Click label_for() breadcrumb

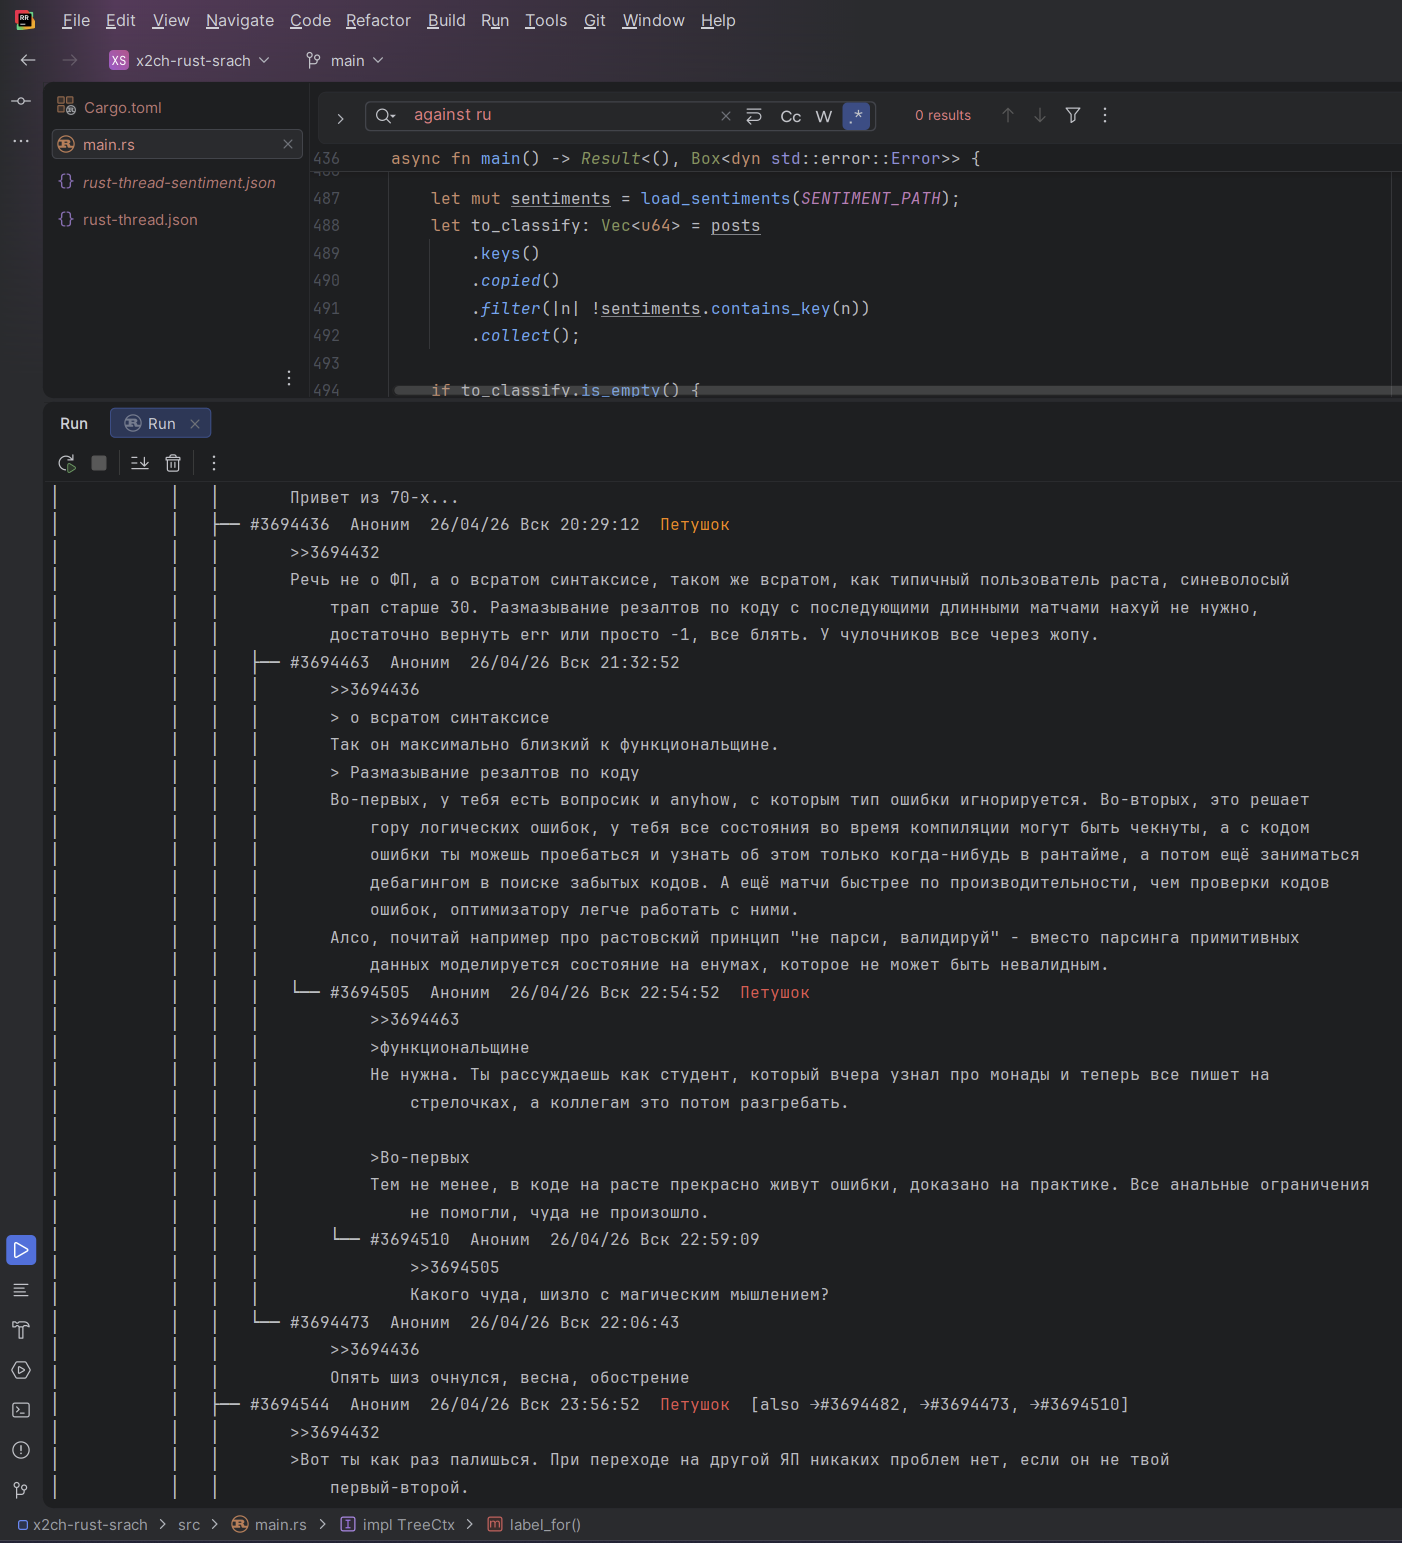534,1525
